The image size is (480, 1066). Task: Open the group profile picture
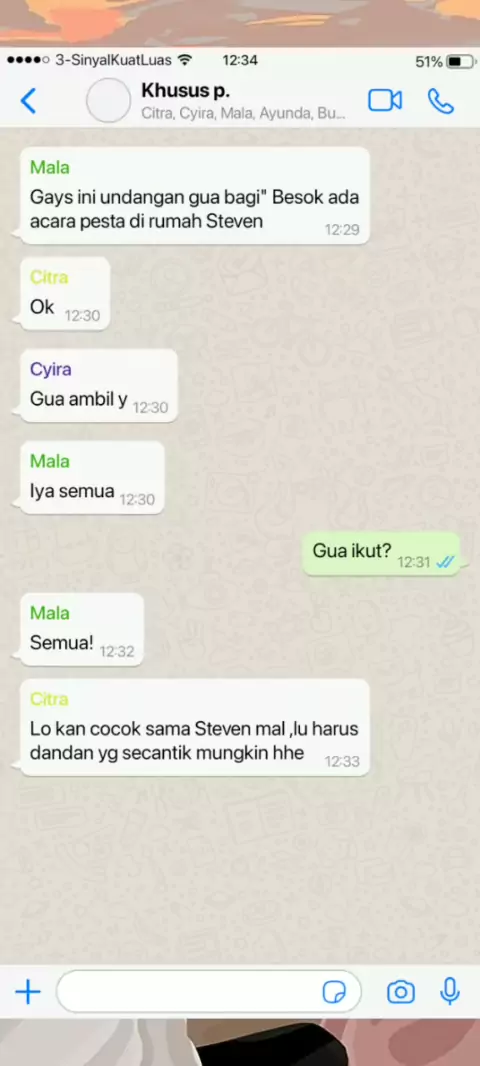(x=108, y=101)
